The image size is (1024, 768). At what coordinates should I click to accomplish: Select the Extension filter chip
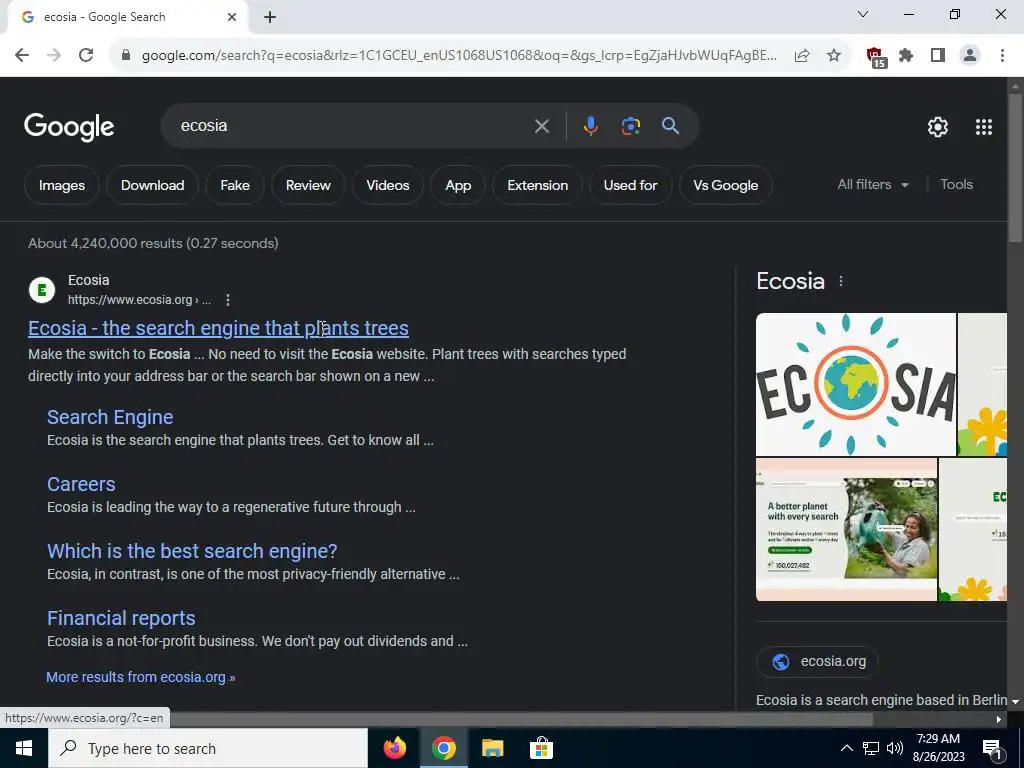pyautogui.click(x=537, y=185)
